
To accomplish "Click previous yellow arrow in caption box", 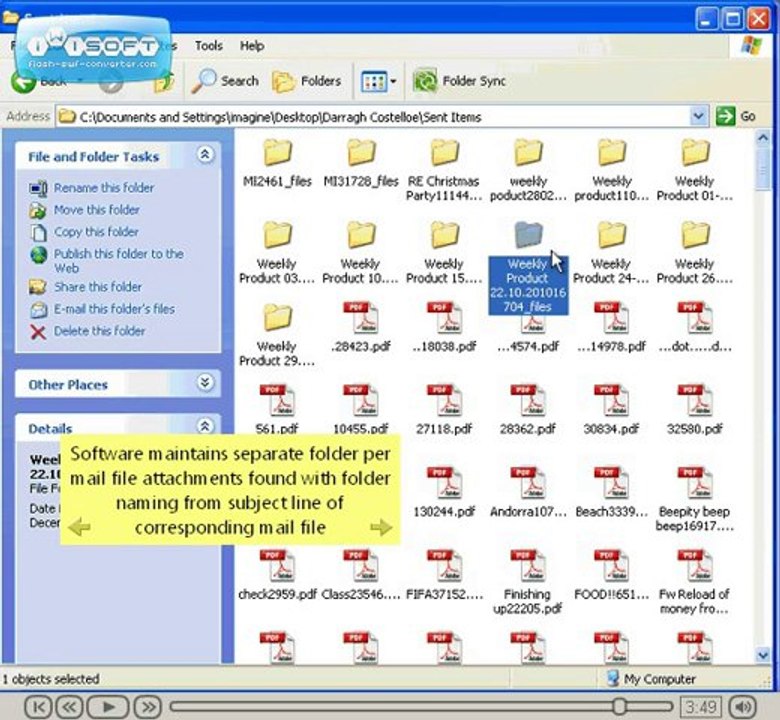I will 79,527.
